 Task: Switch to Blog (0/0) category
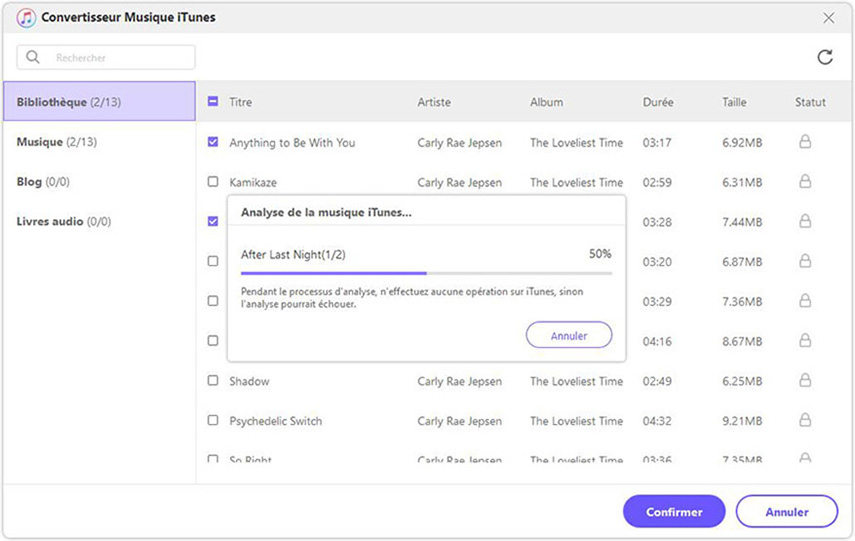pyautogui.click(x=99, y=182)
